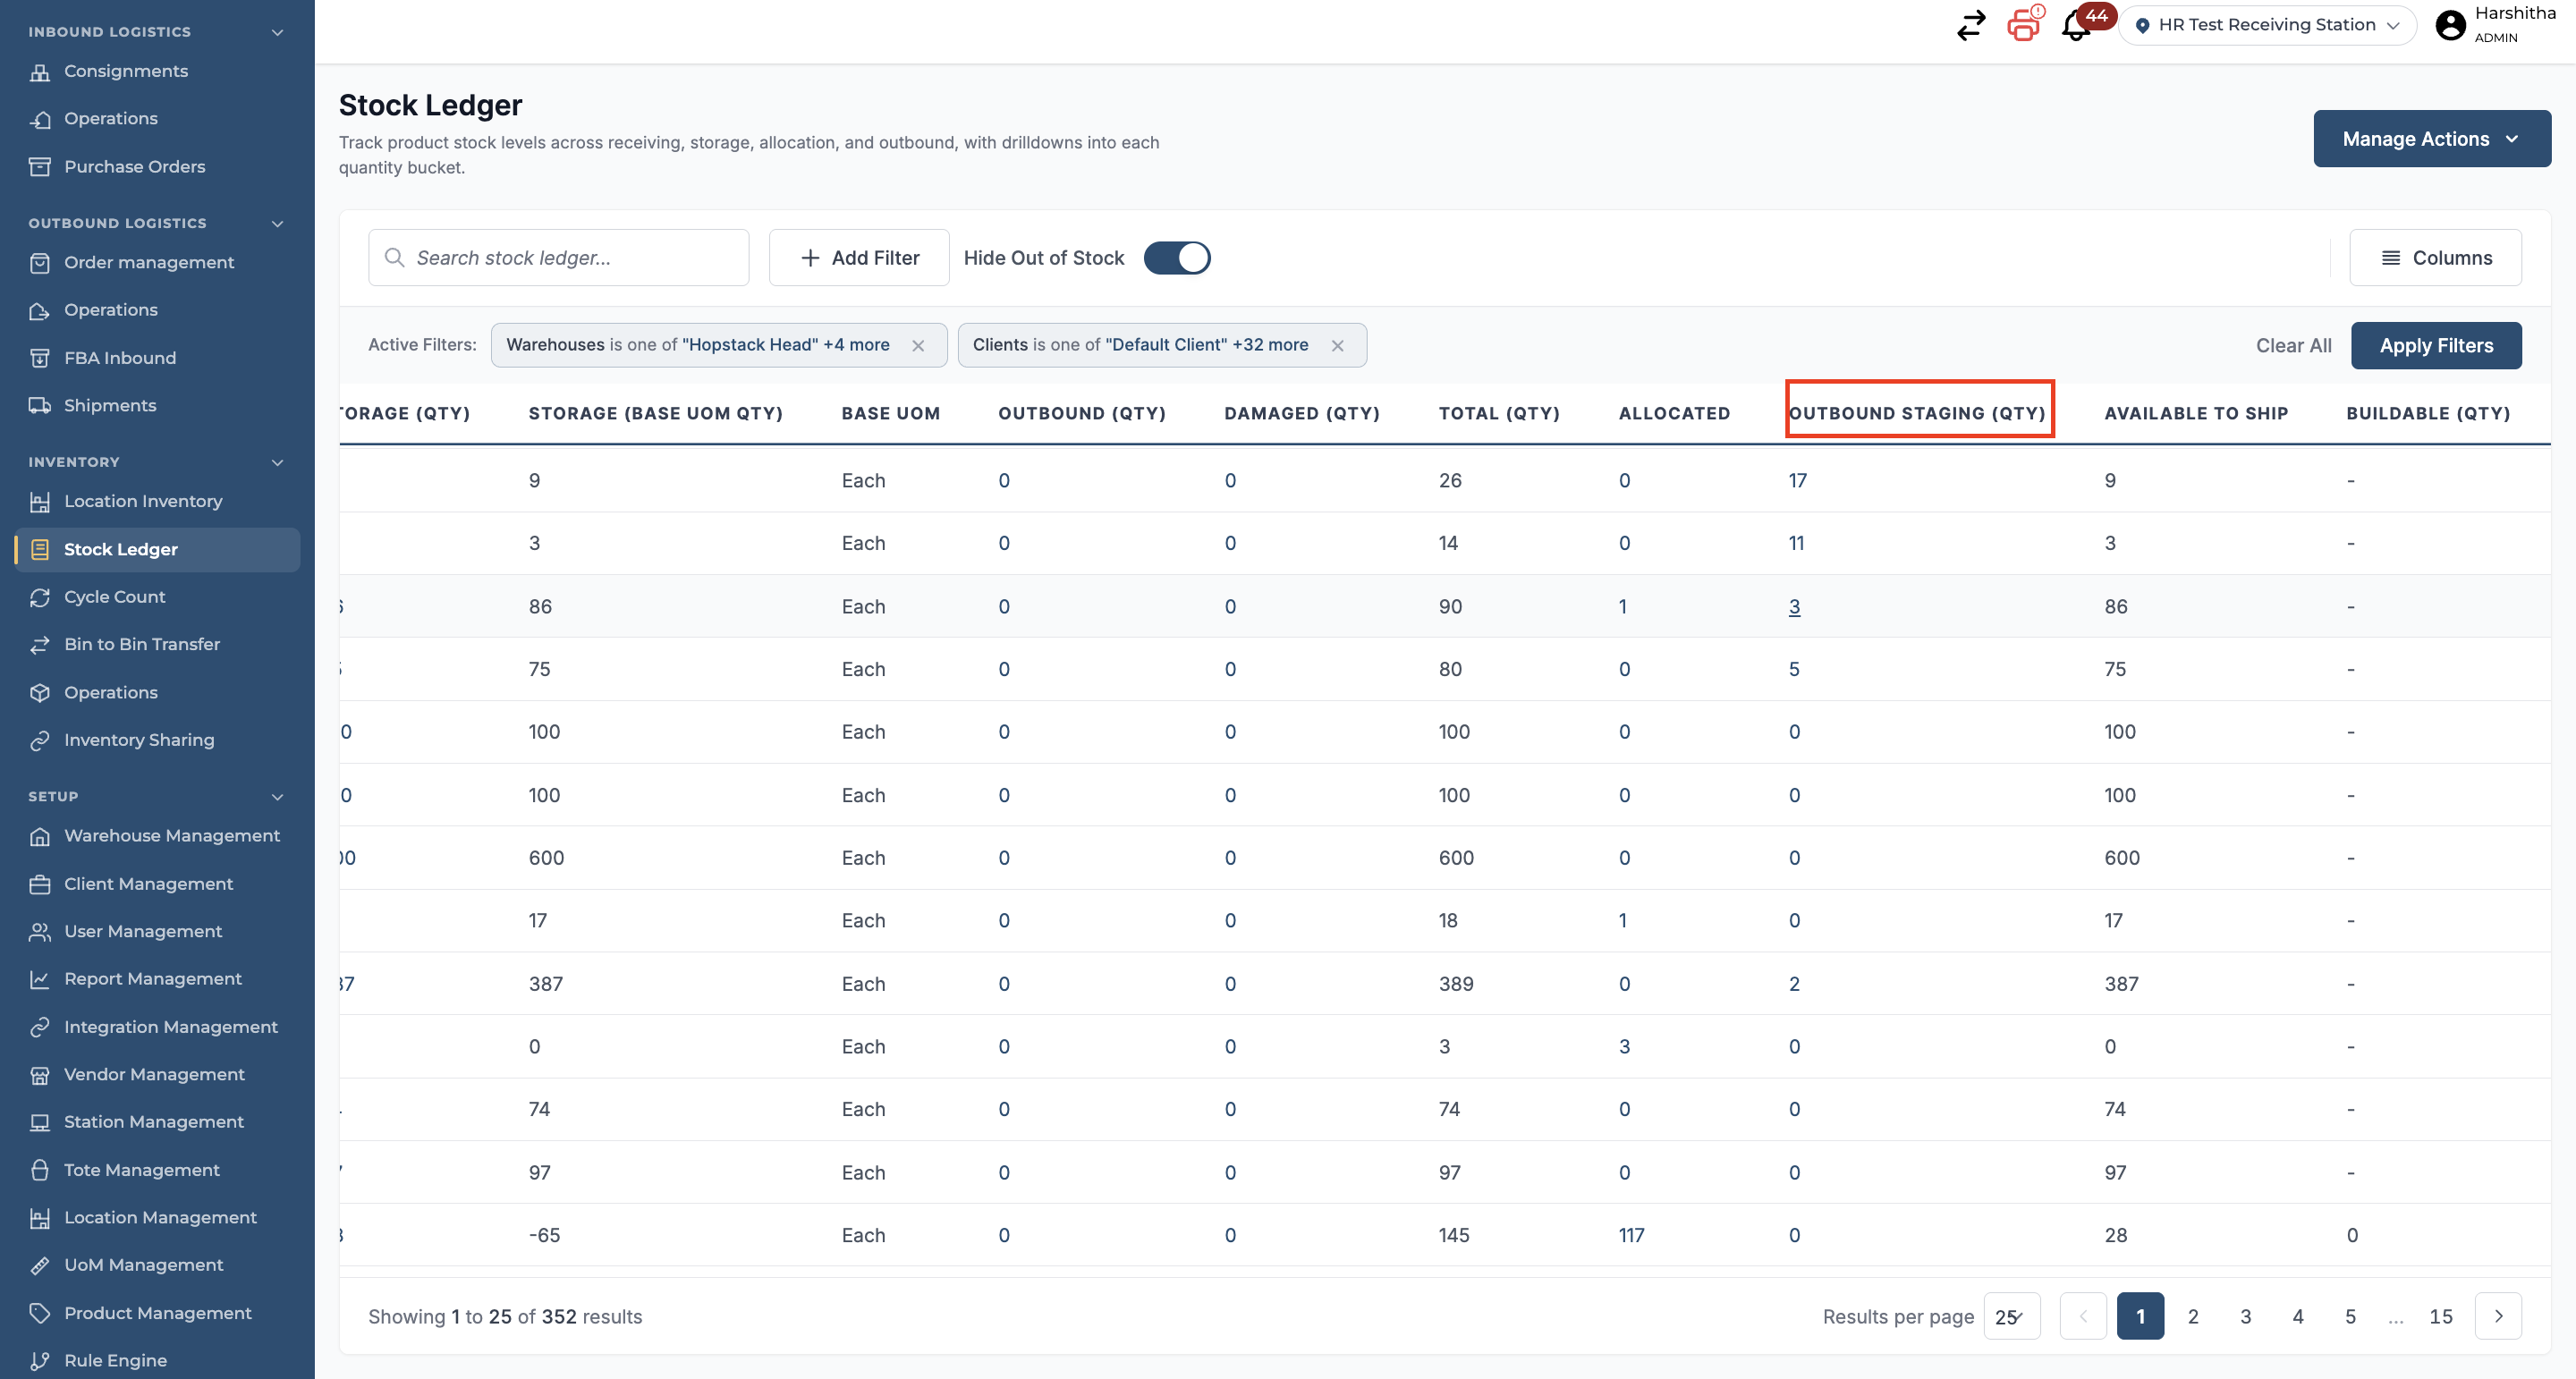Click the Bin to Bin Transfer icon
The width and height of the screenshot is (2576, 1379).
[x=40, y=644]
